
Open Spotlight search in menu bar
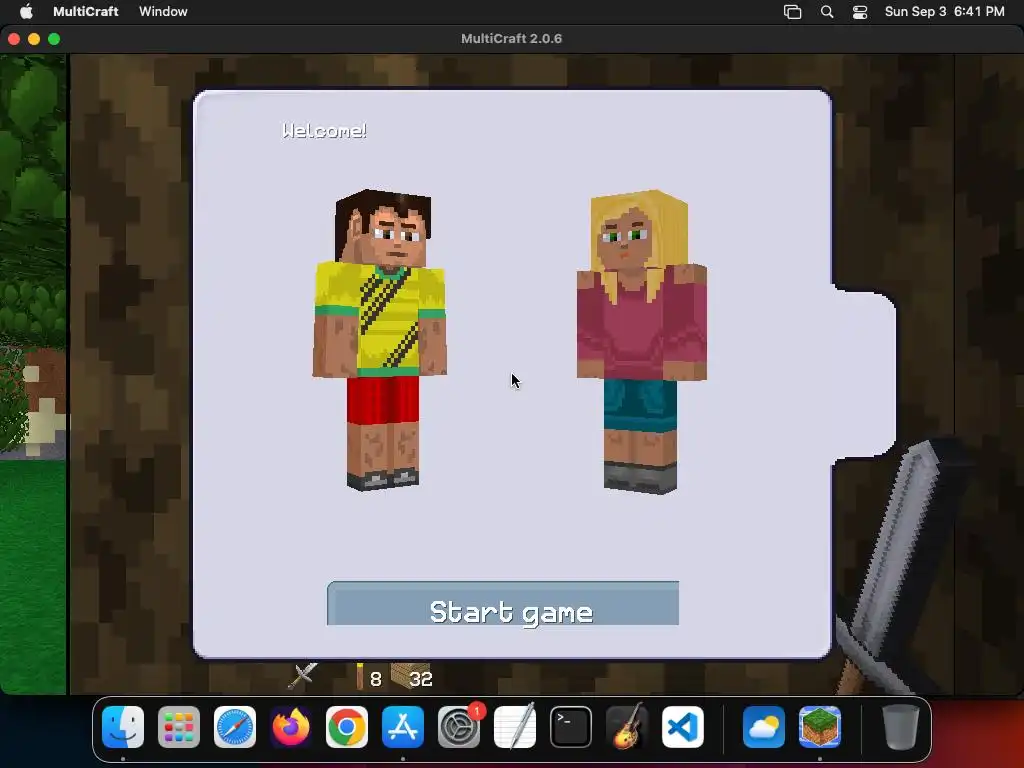click(x=827, y=12)
